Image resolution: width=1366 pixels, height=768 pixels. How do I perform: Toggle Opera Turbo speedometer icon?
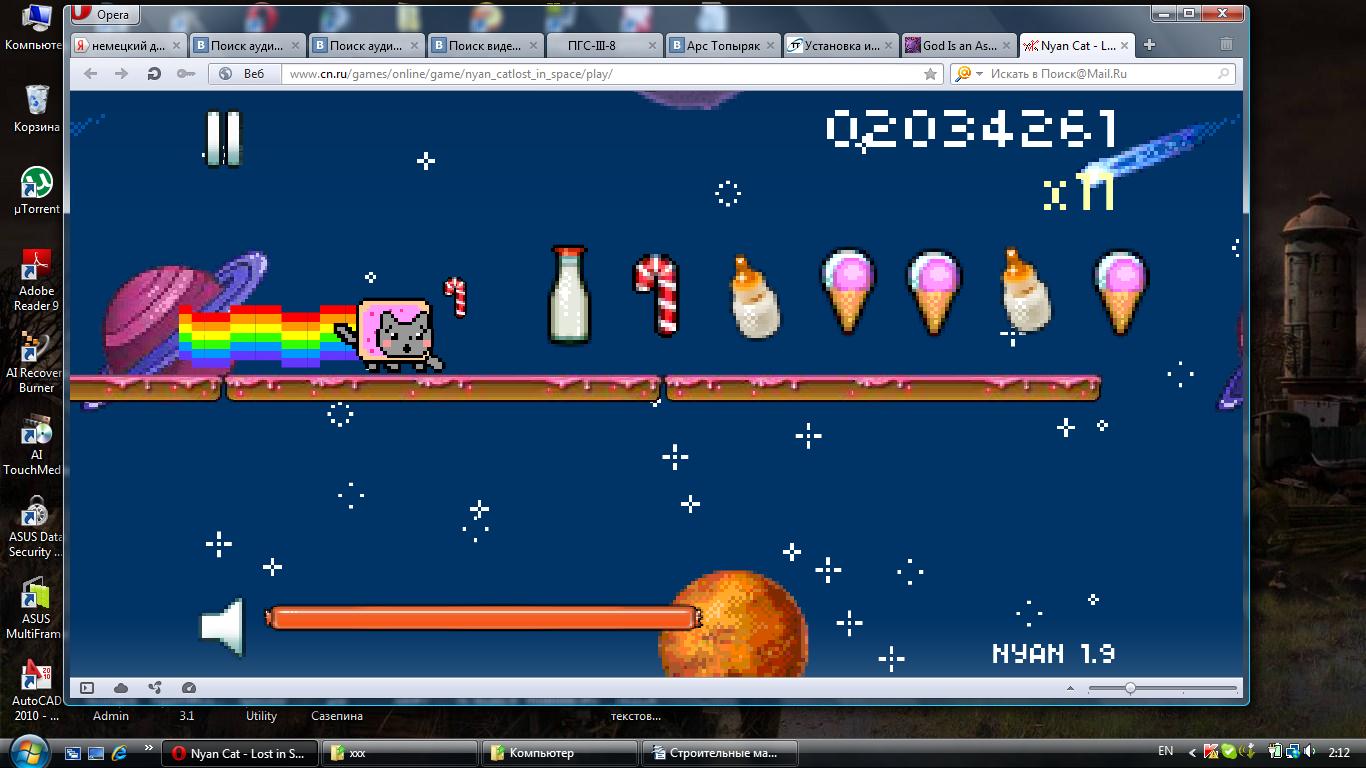pos(189,688)
